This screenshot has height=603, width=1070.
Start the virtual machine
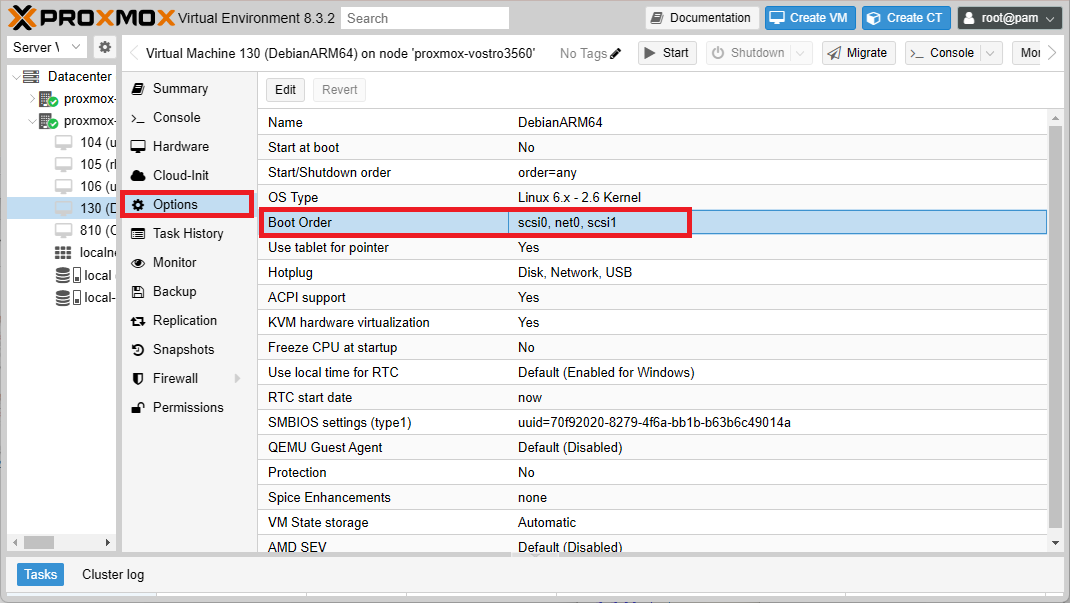pyautogui.click(x=667, y=53)
